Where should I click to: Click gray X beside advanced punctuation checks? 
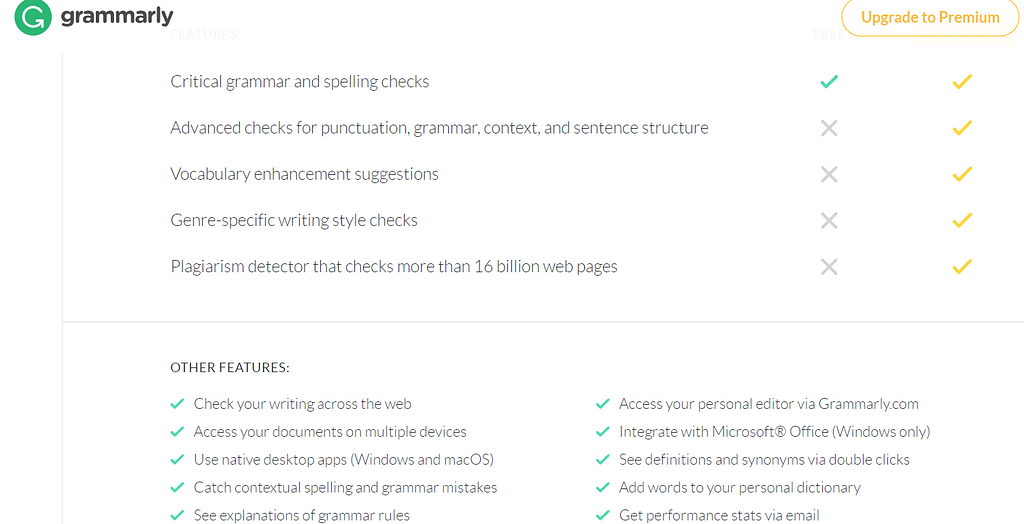[829, 128]
